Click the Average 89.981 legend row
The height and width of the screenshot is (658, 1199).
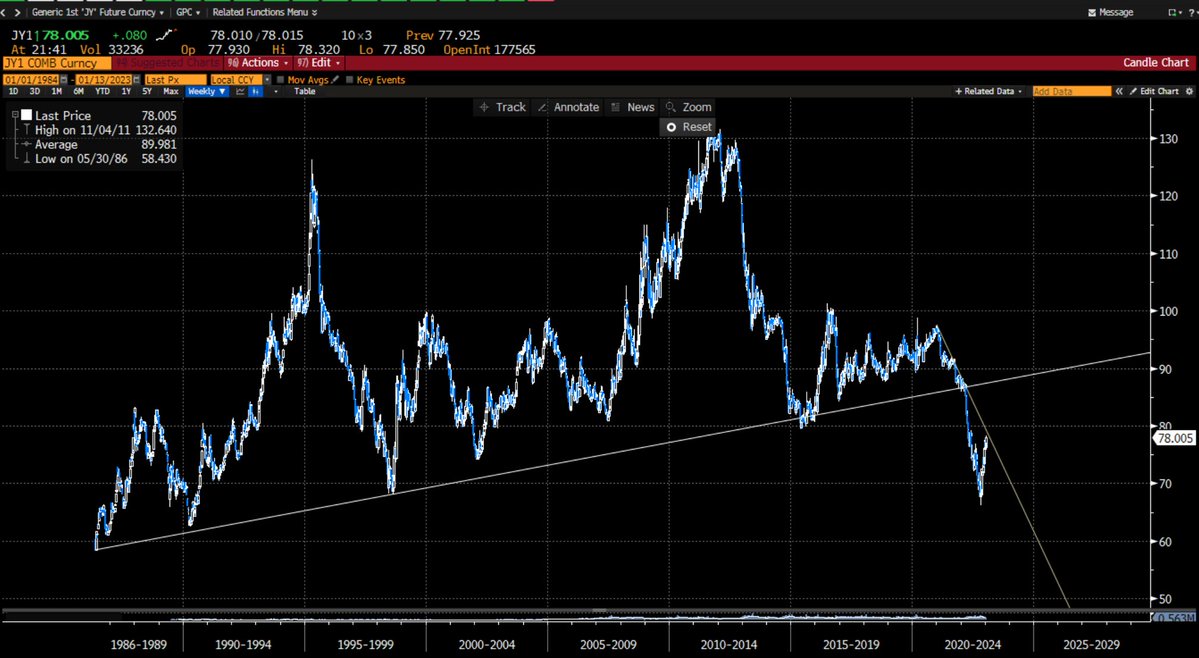tap(99, 144)
